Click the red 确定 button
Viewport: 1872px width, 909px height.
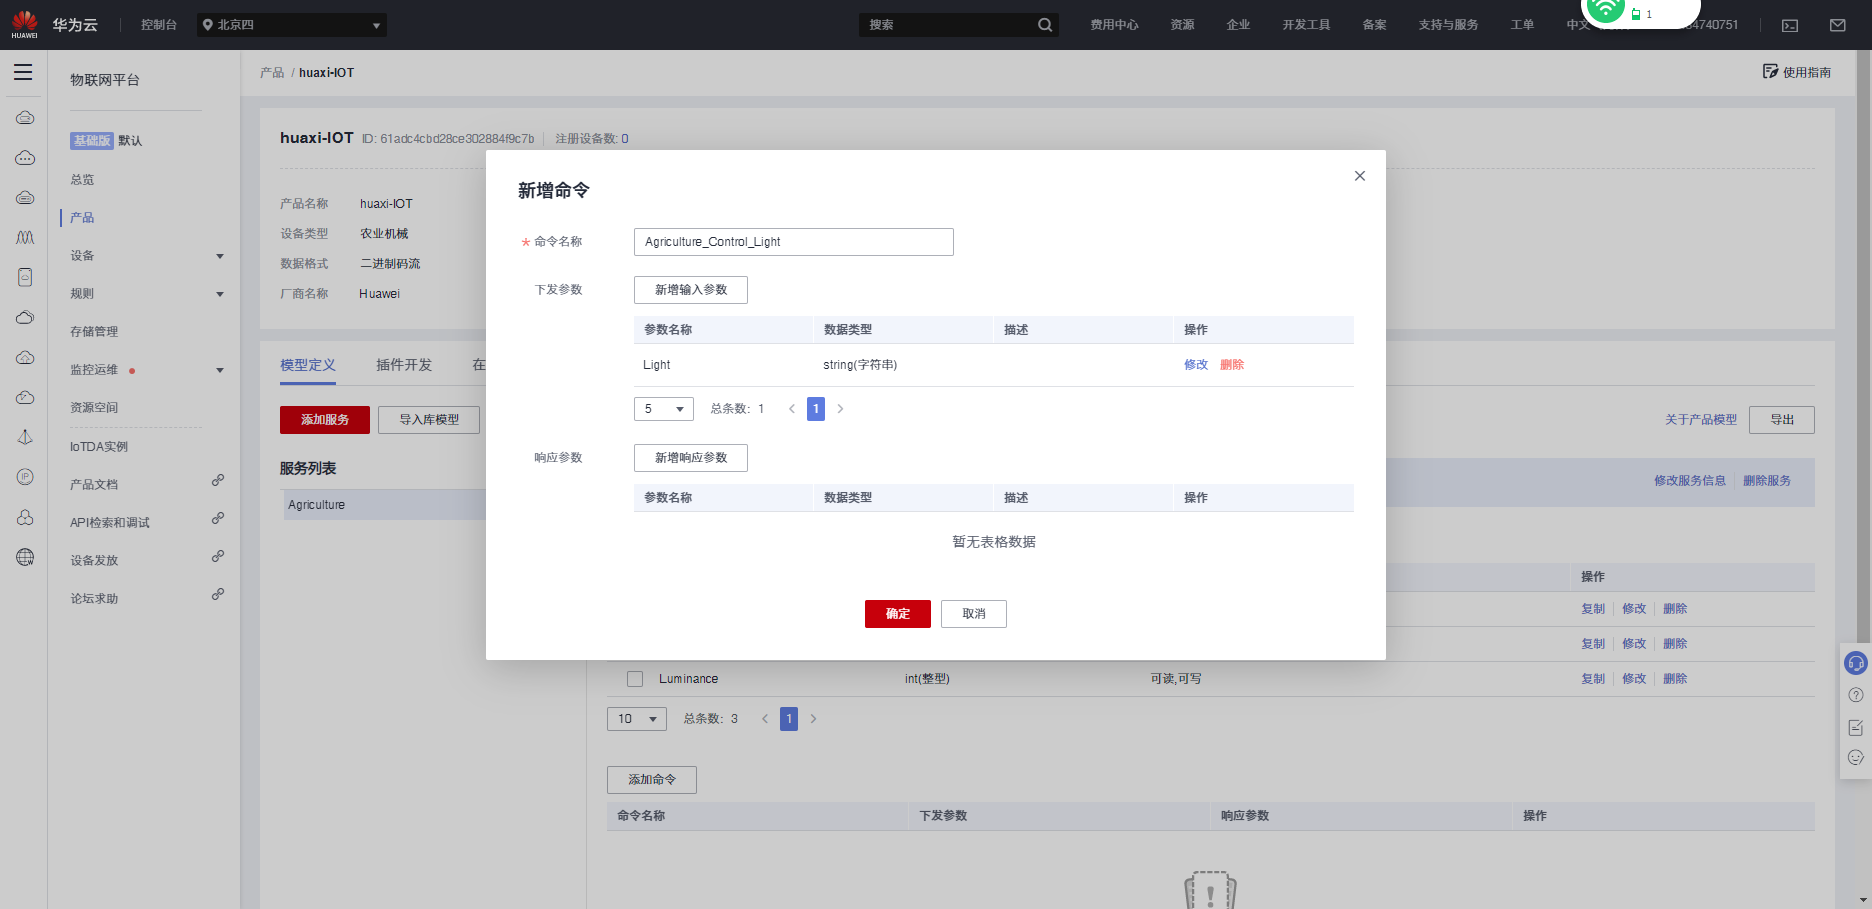[x=898, y=614]
